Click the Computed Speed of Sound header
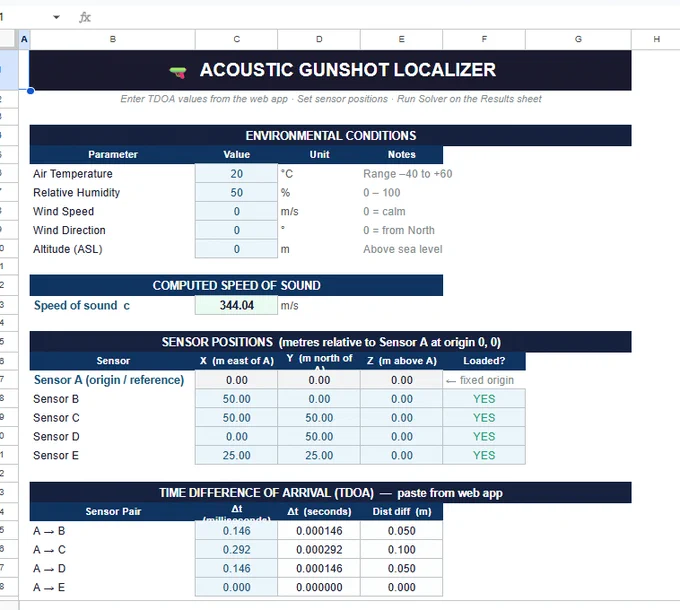 [236, 285]
